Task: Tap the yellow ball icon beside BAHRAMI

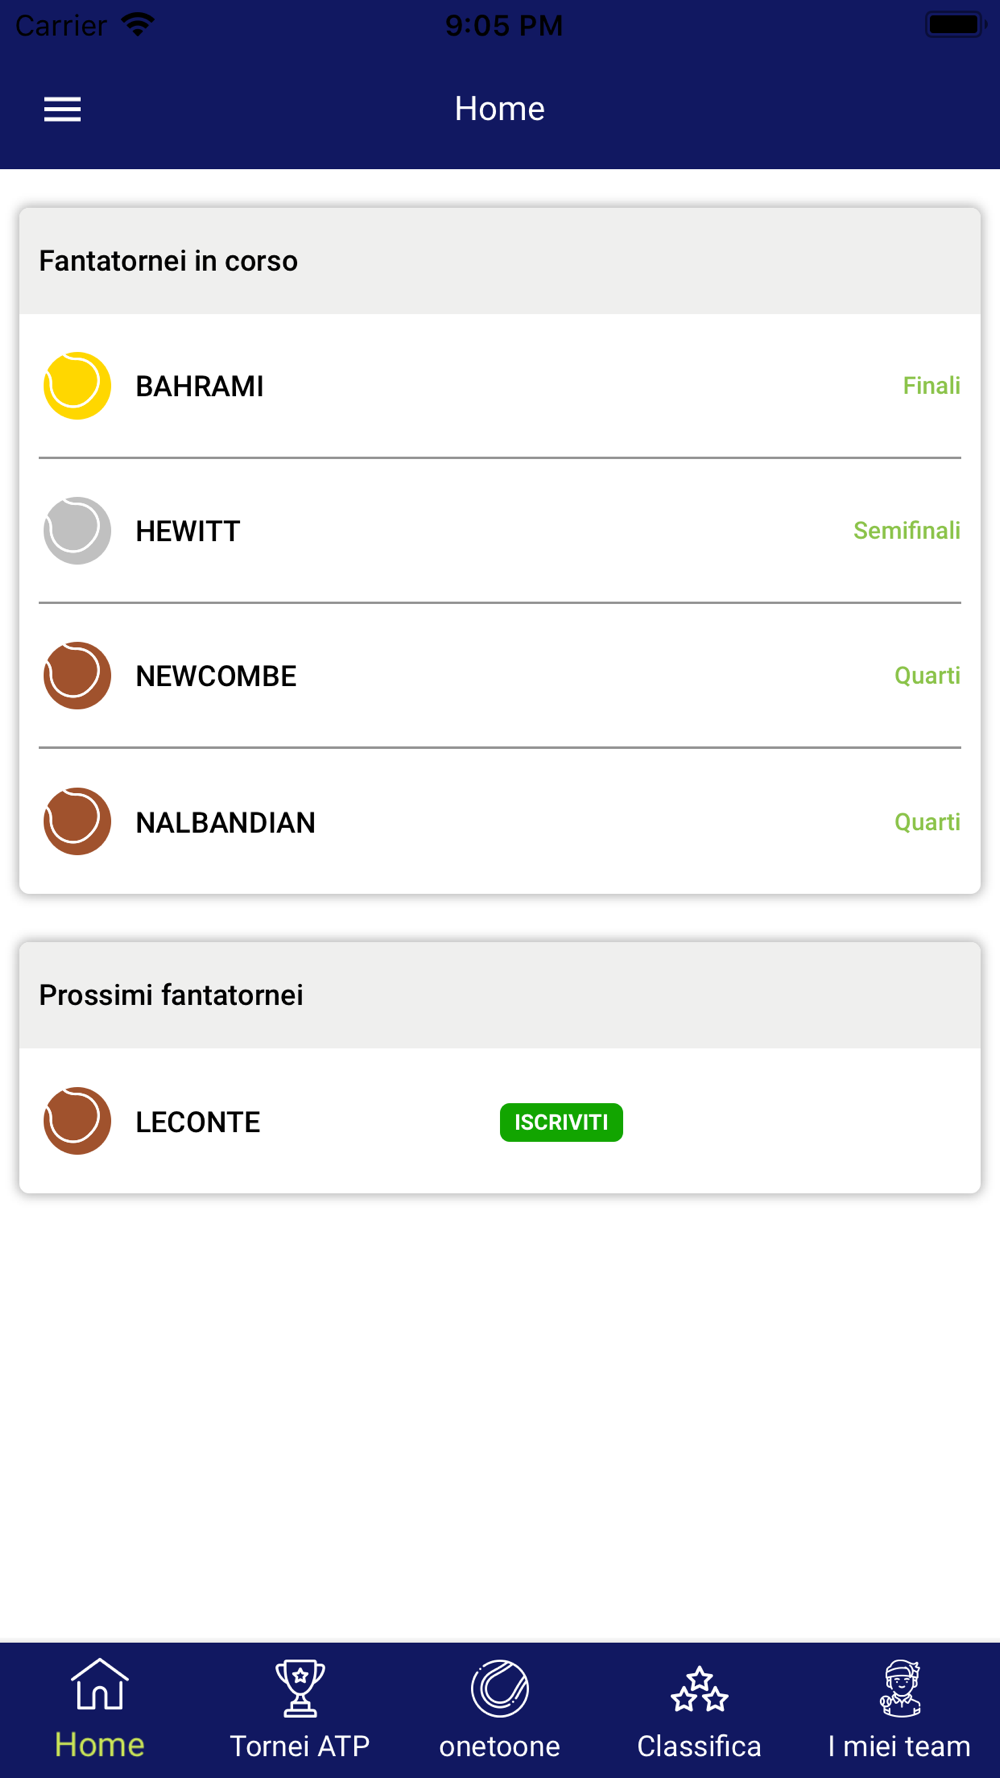Action: (77, 386)
